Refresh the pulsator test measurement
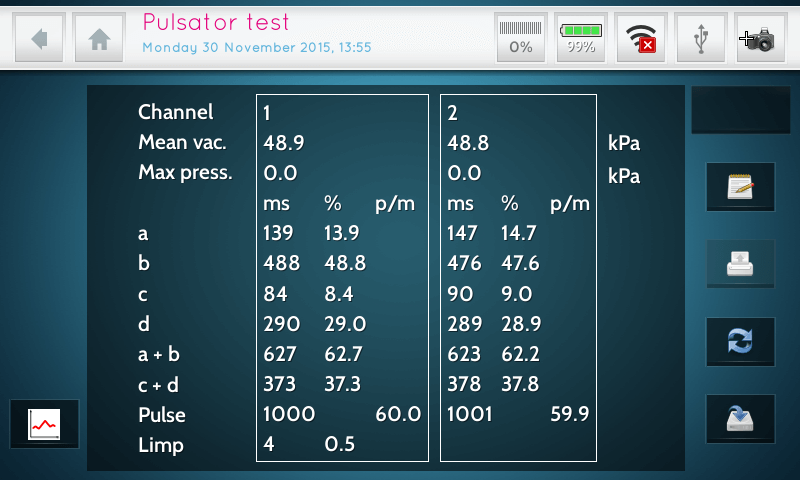The width and height of the screenshot is (800, 480). [740, 342]
